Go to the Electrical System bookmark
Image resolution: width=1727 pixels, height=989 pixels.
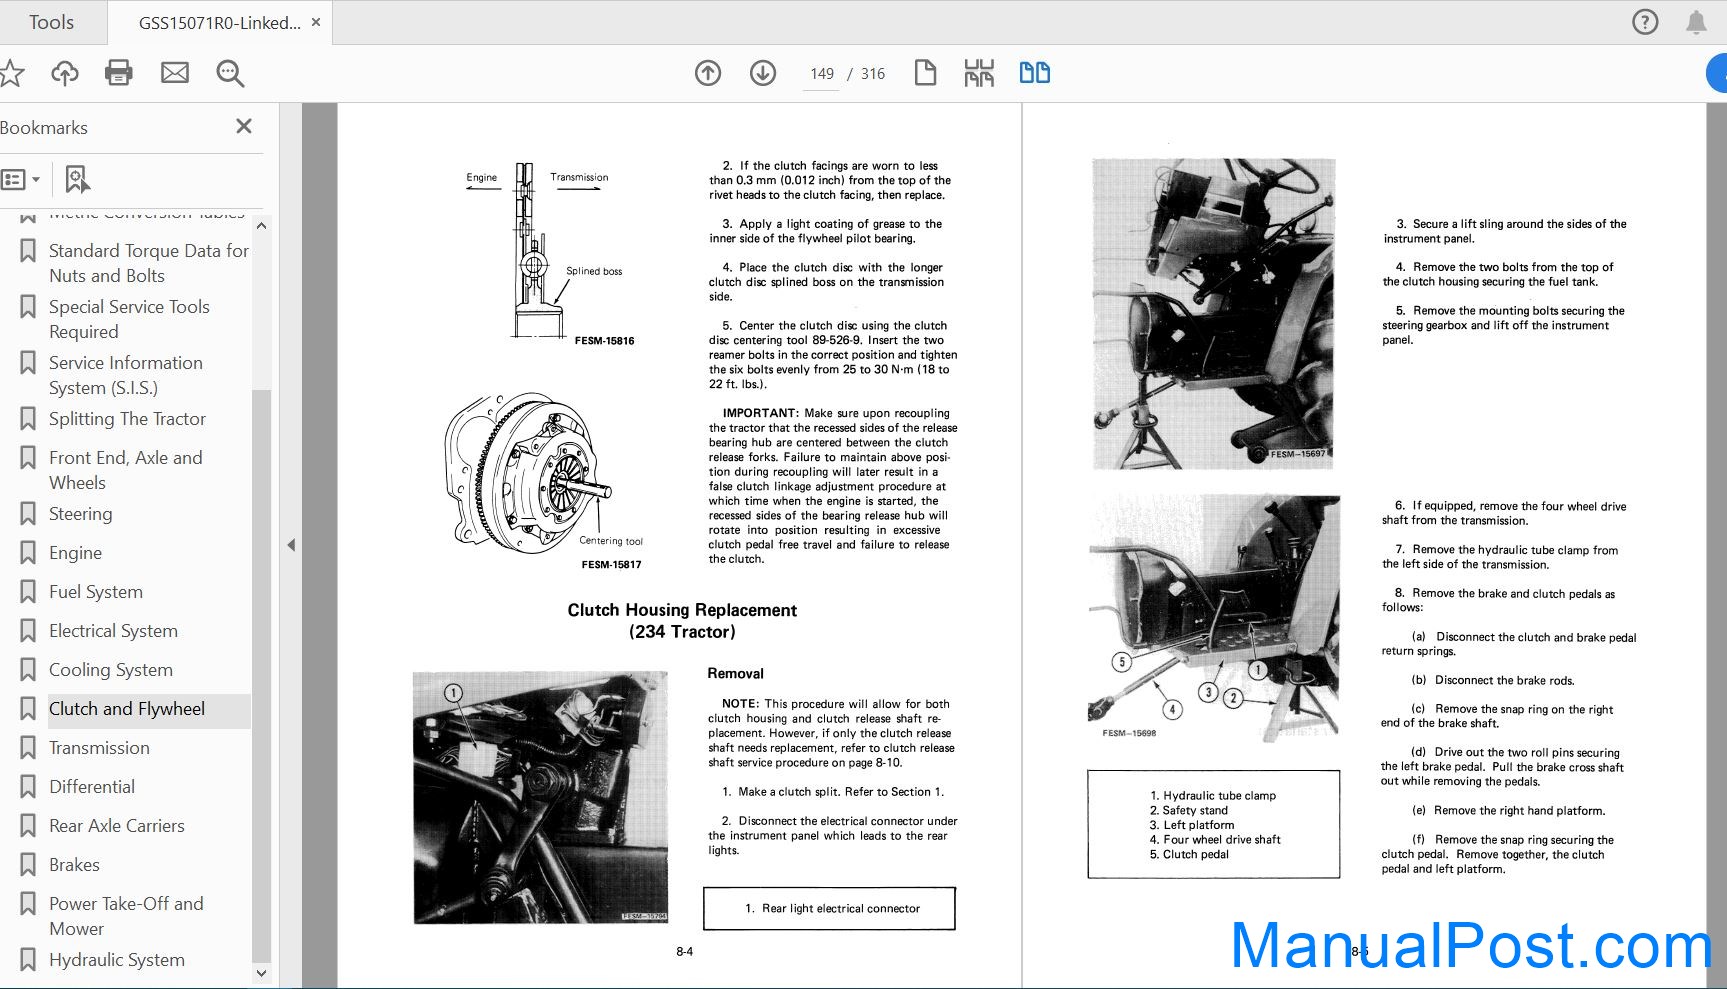point(113,631)
